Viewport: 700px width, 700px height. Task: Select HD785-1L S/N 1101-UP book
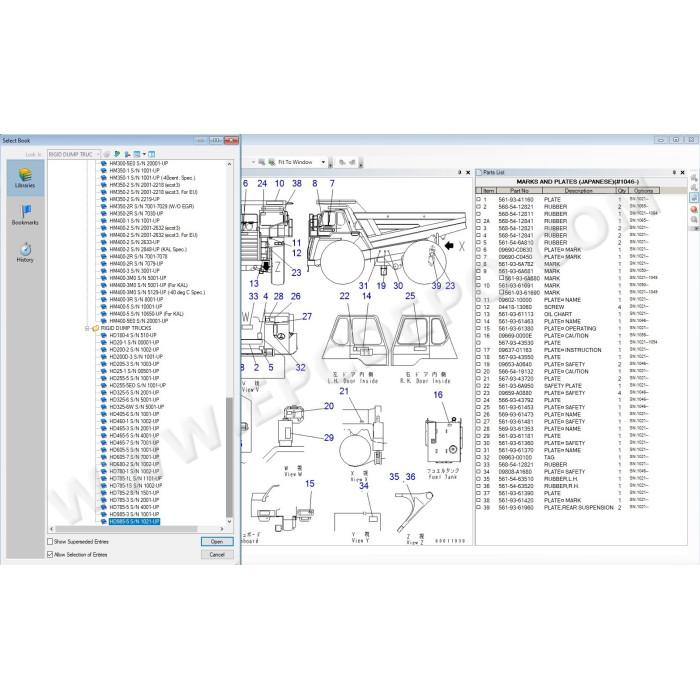click(x=136, y=478)
